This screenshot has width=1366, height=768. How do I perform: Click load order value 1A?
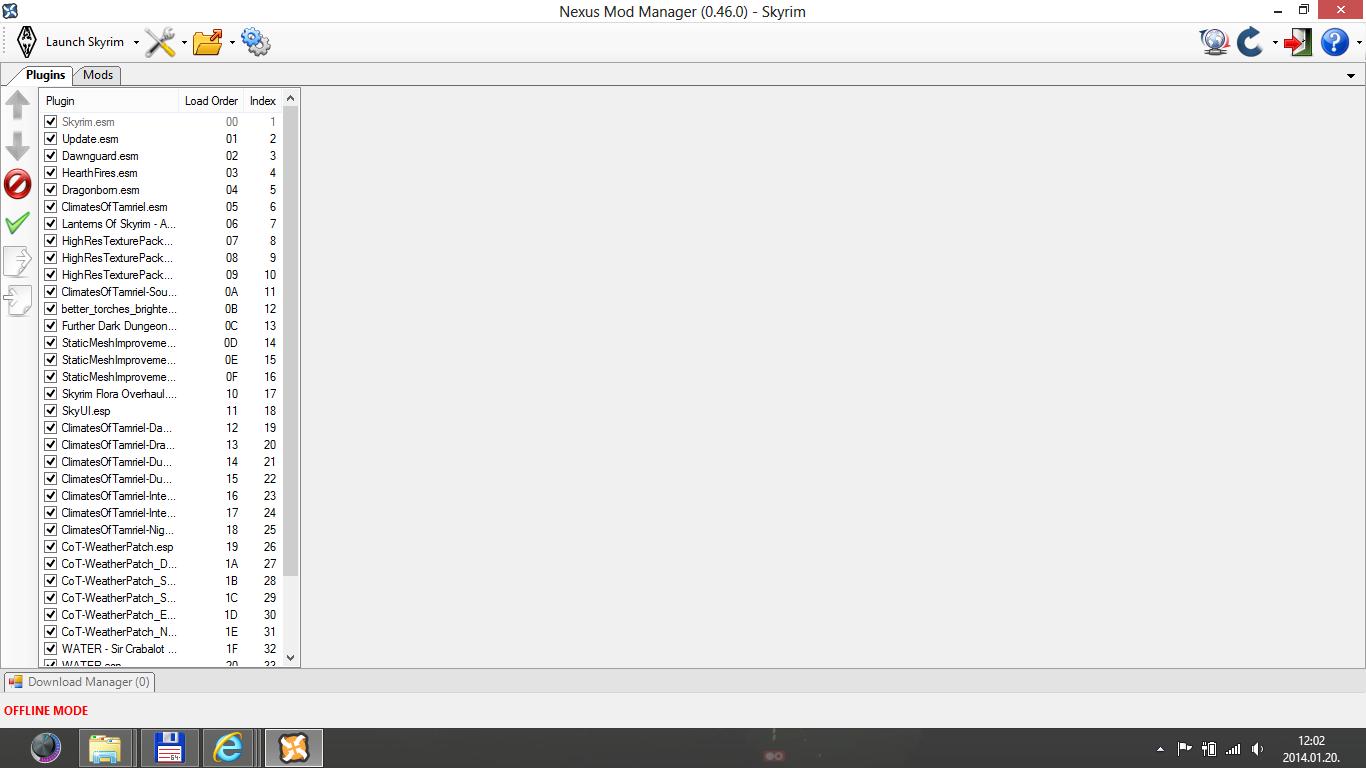(x=231, y=564)
